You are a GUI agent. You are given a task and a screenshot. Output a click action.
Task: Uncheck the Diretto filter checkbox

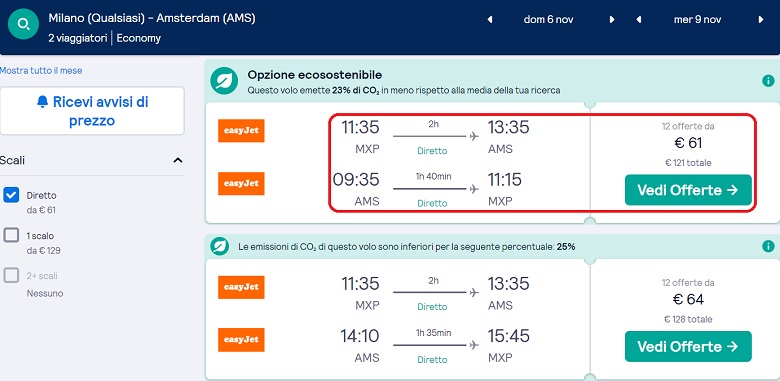(11, 195)
